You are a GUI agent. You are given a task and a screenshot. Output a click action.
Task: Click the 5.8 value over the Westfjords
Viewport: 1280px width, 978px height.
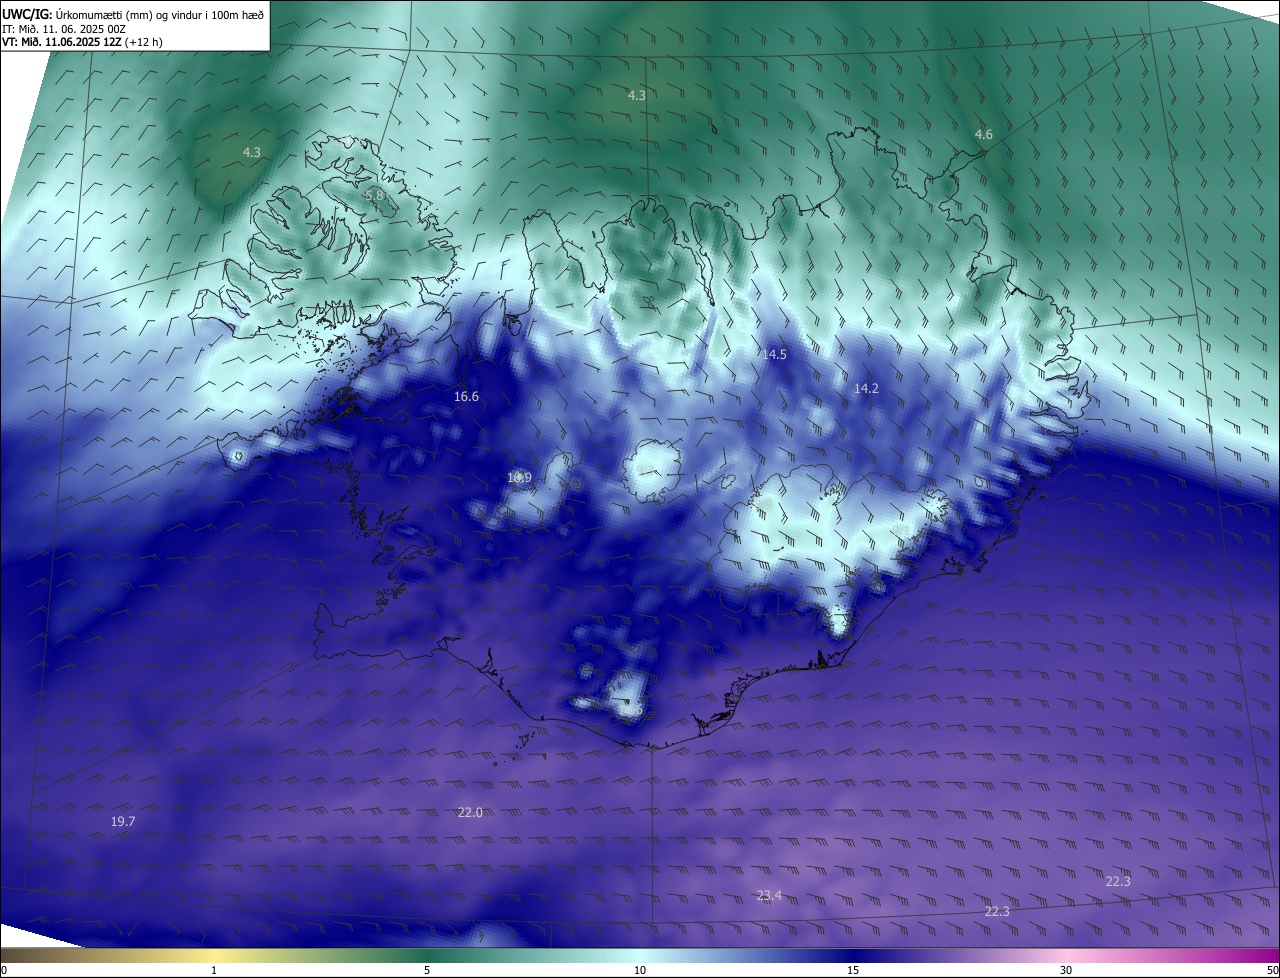(374, 196)
